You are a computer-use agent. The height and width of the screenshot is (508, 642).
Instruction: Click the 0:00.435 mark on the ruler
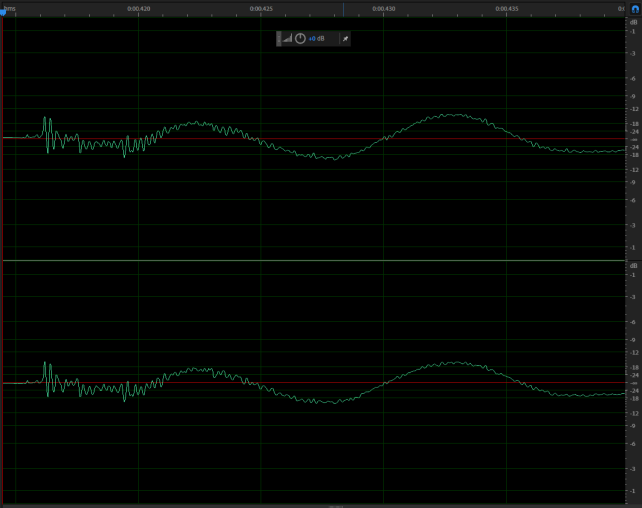507,8
